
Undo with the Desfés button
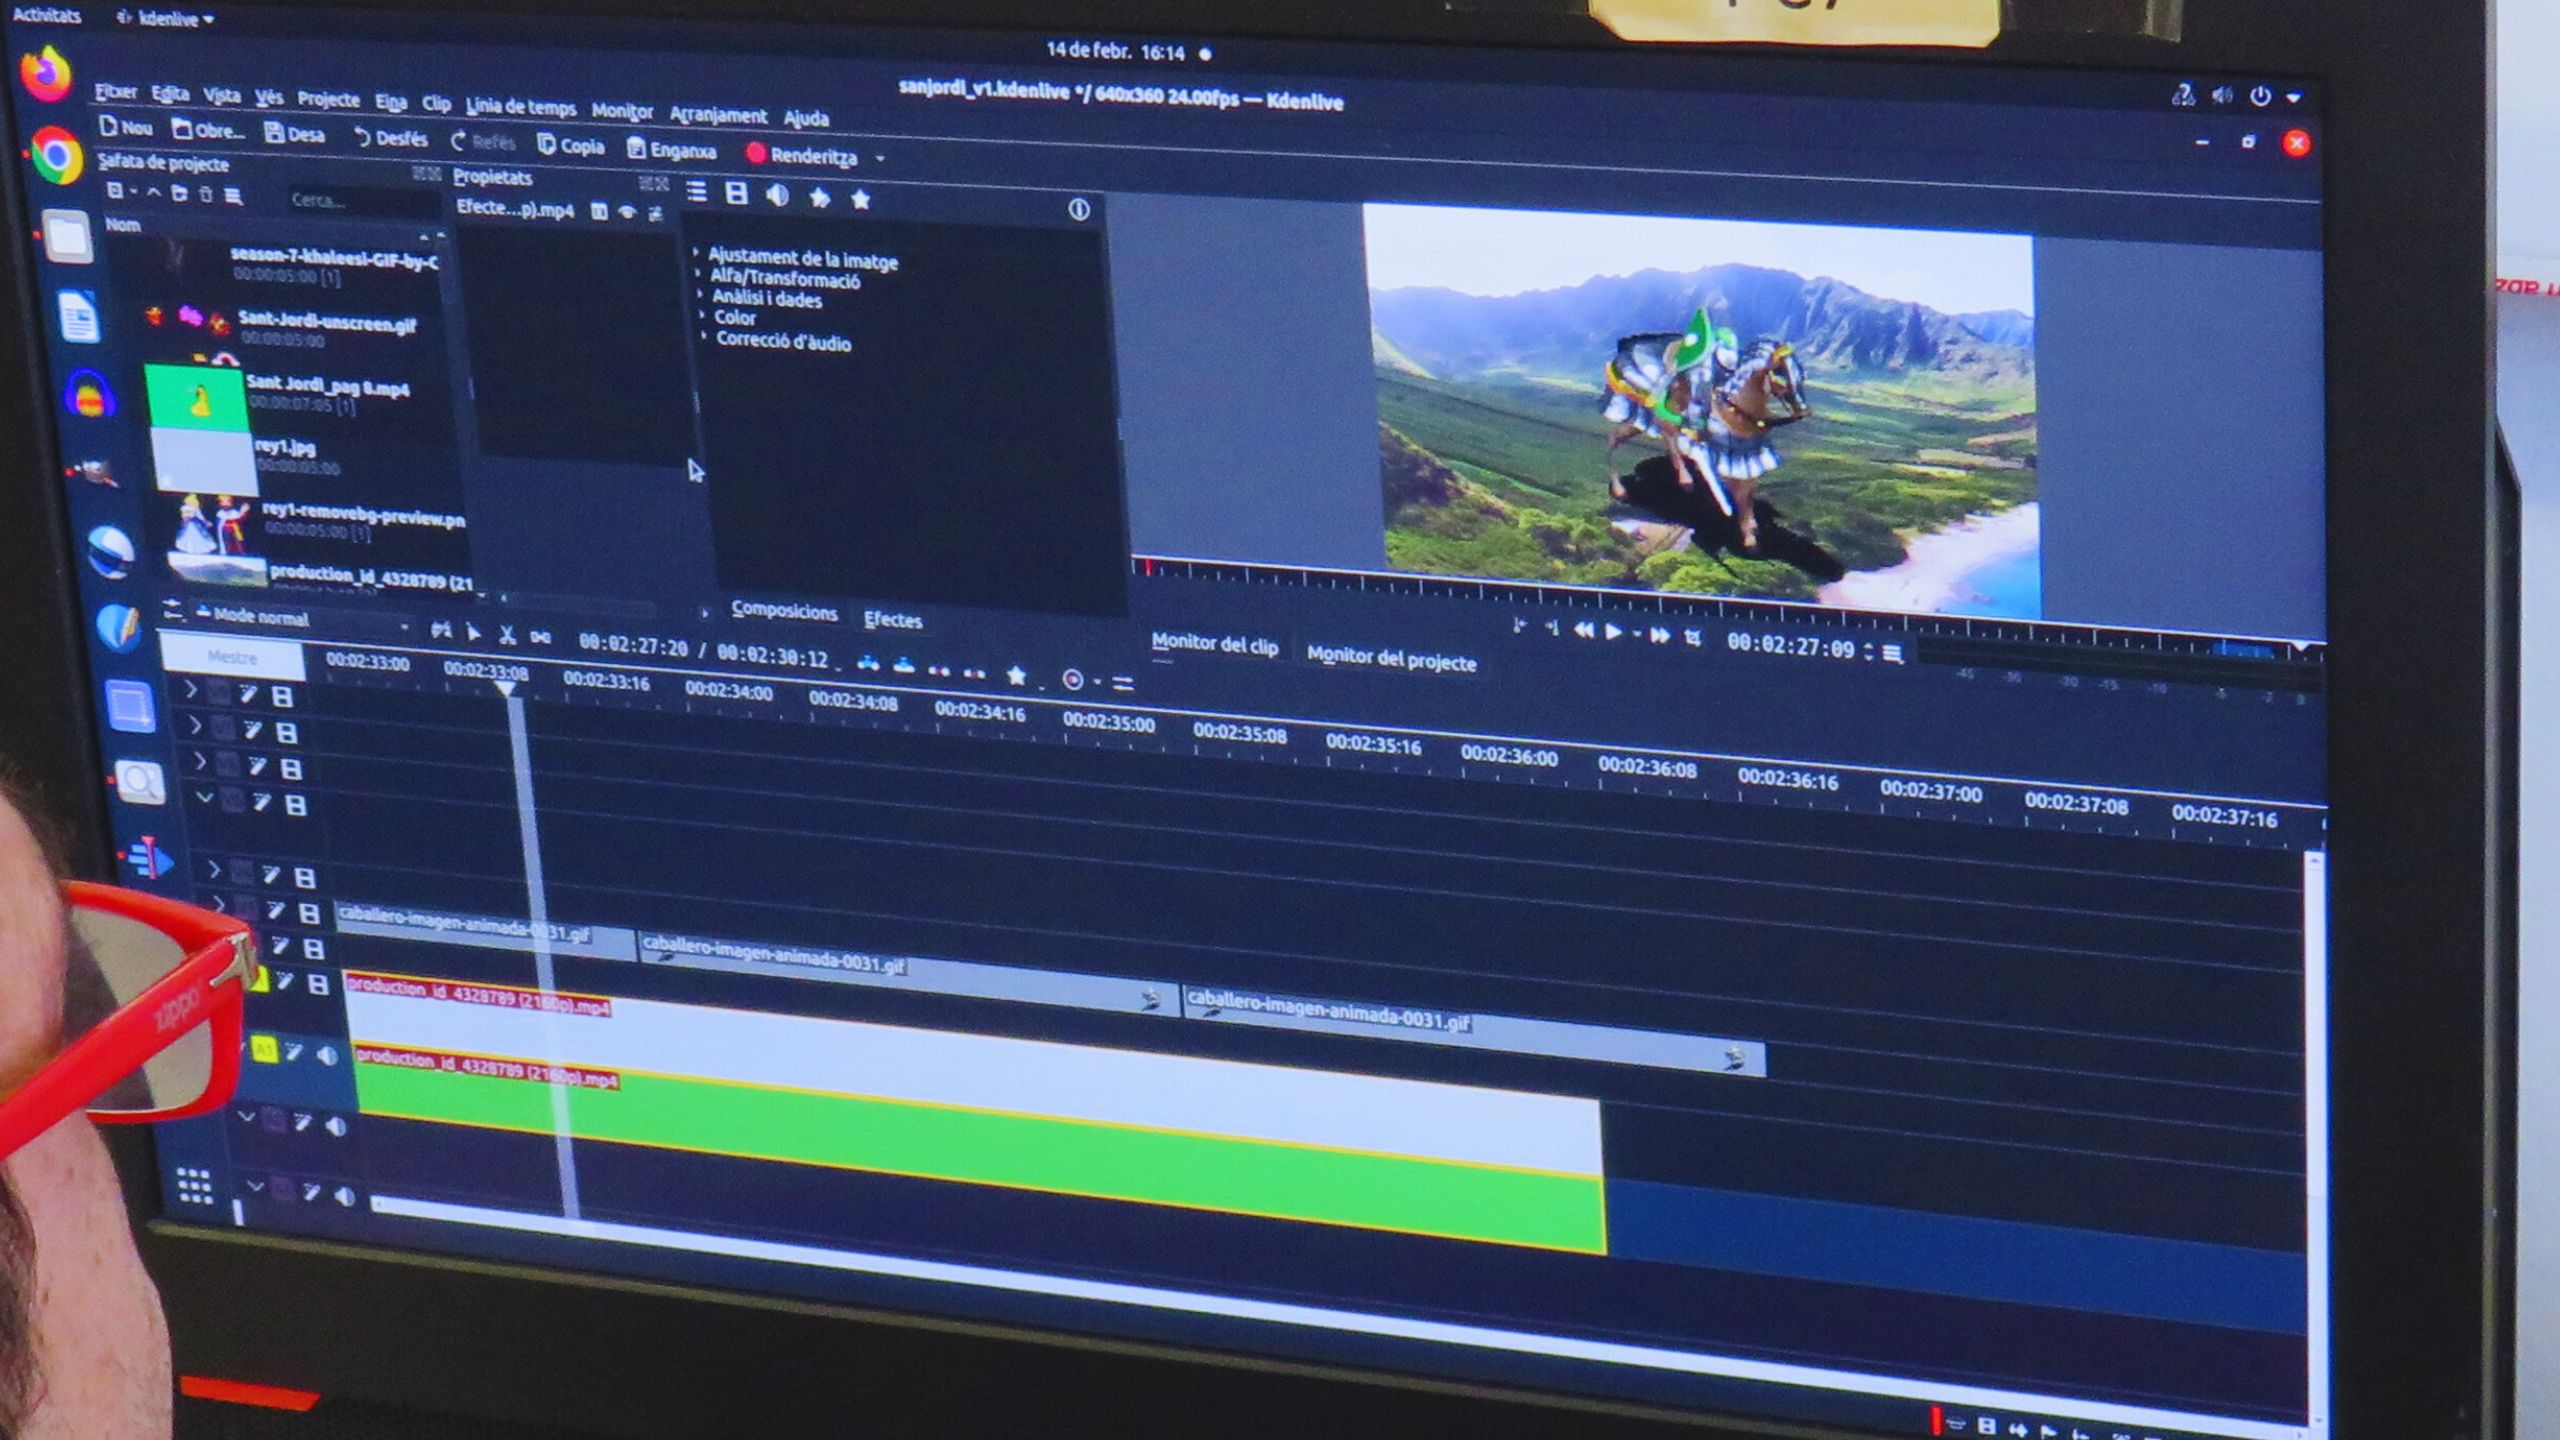coord(391,138)
